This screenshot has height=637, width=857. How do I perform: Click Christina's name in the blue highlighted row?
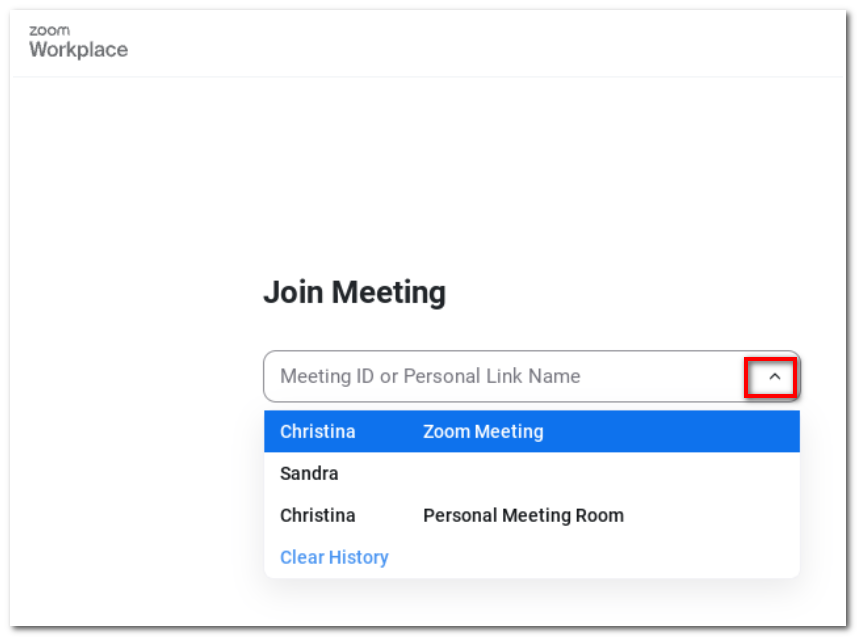click(x=318, y=431)
